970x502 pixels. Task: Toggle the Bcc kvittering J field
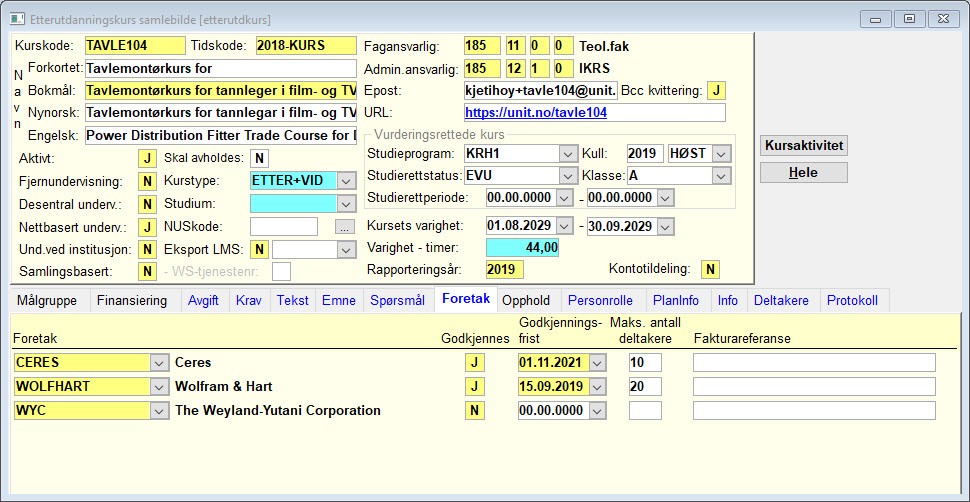pos(716,90)
